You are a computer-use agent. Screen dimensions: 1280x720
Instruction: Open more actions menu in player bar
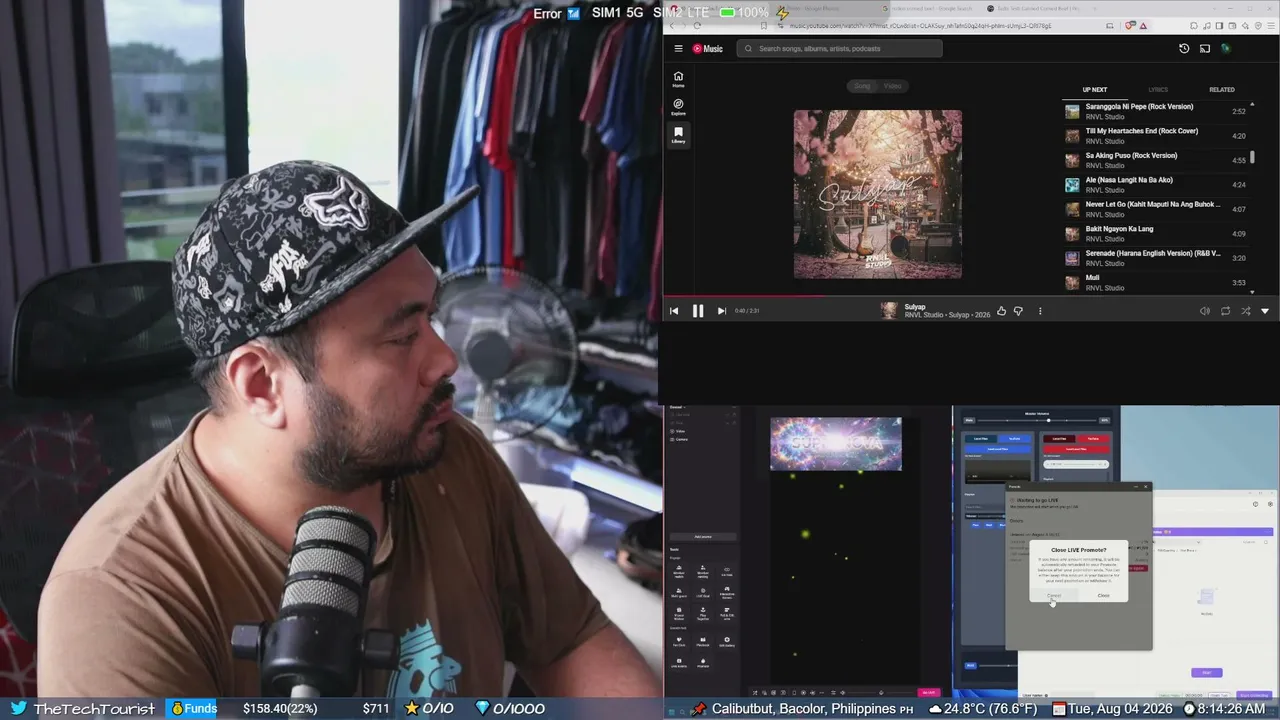[x=1040, y=311]
